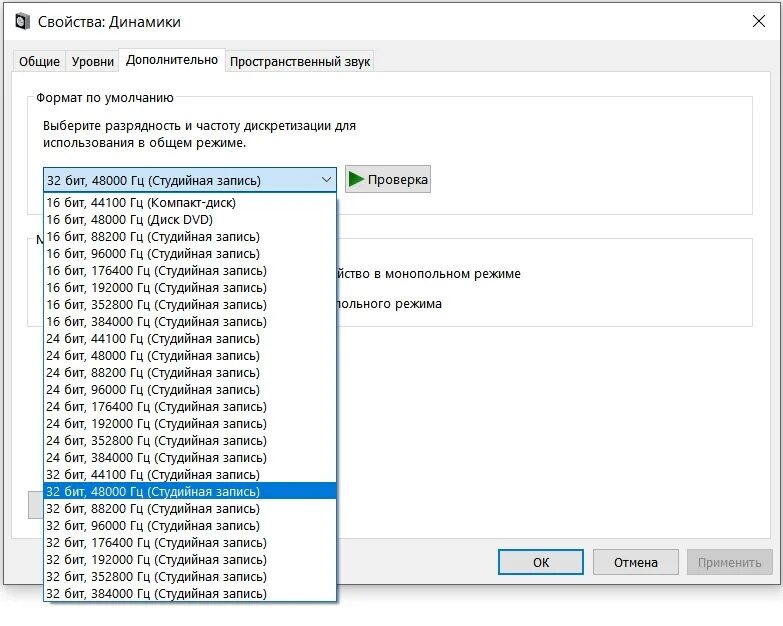Choose 16 бит, 44100 Гц (Компакт-диск)

[x=190, y=202]
